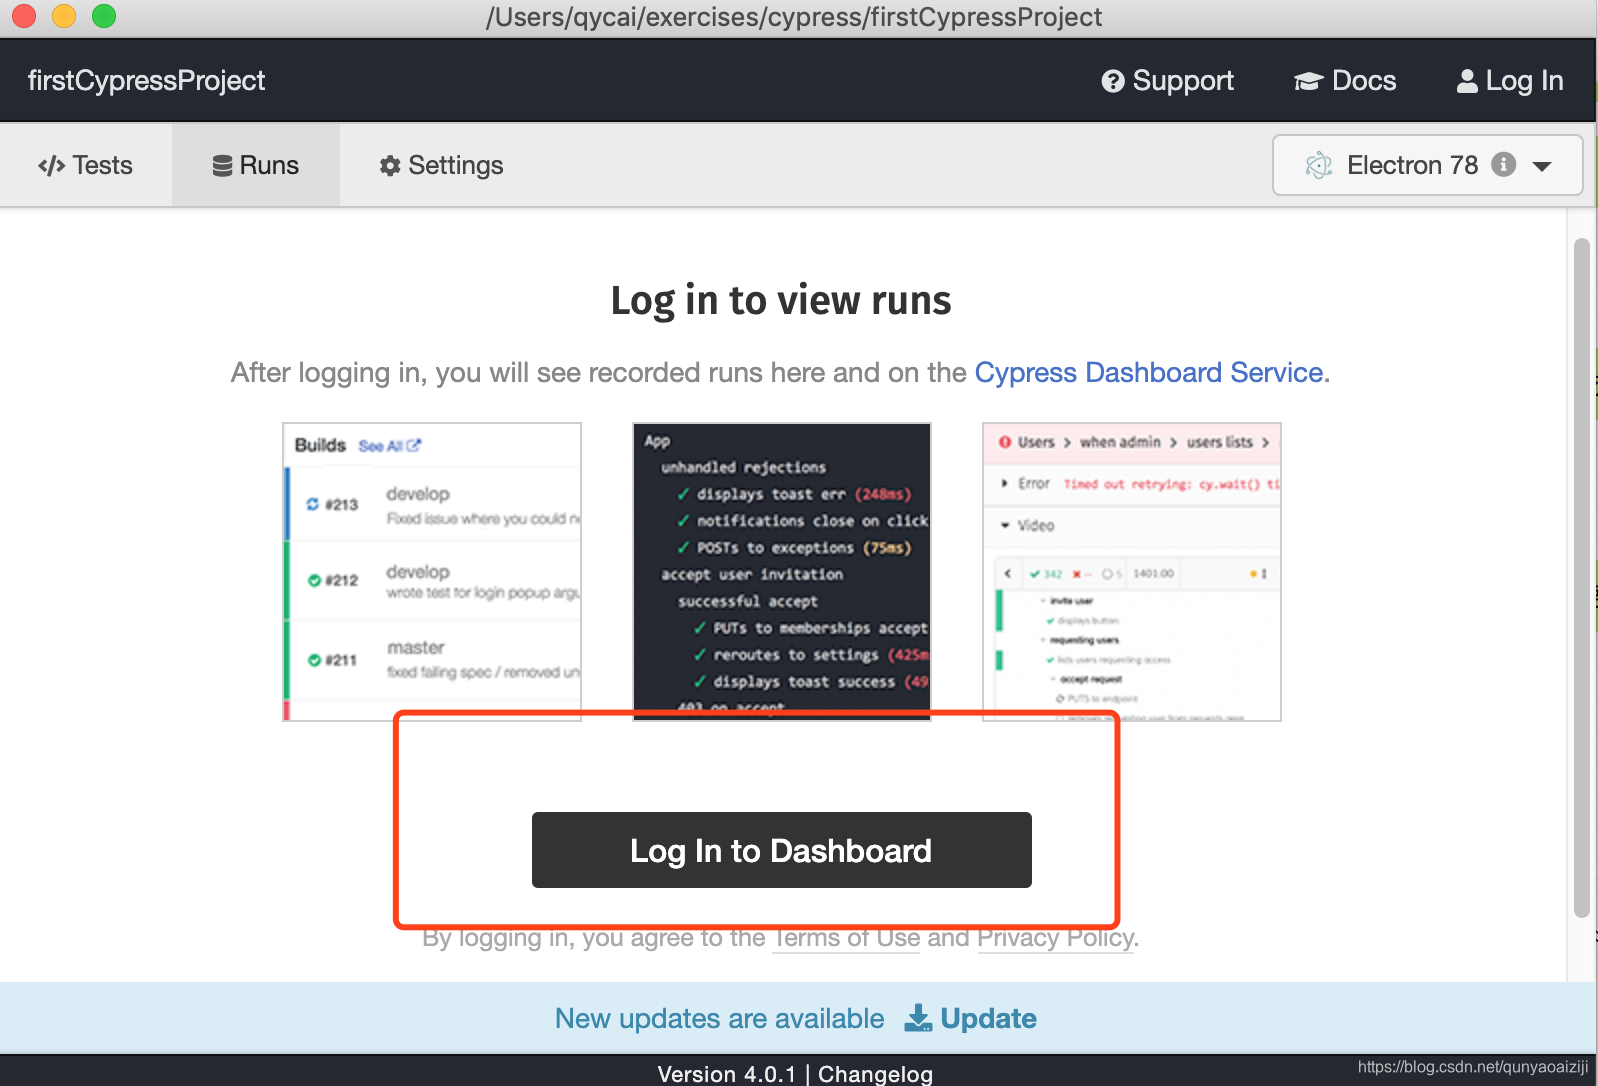Open the Cypress Dashboard Service link

pos(1149,372)
